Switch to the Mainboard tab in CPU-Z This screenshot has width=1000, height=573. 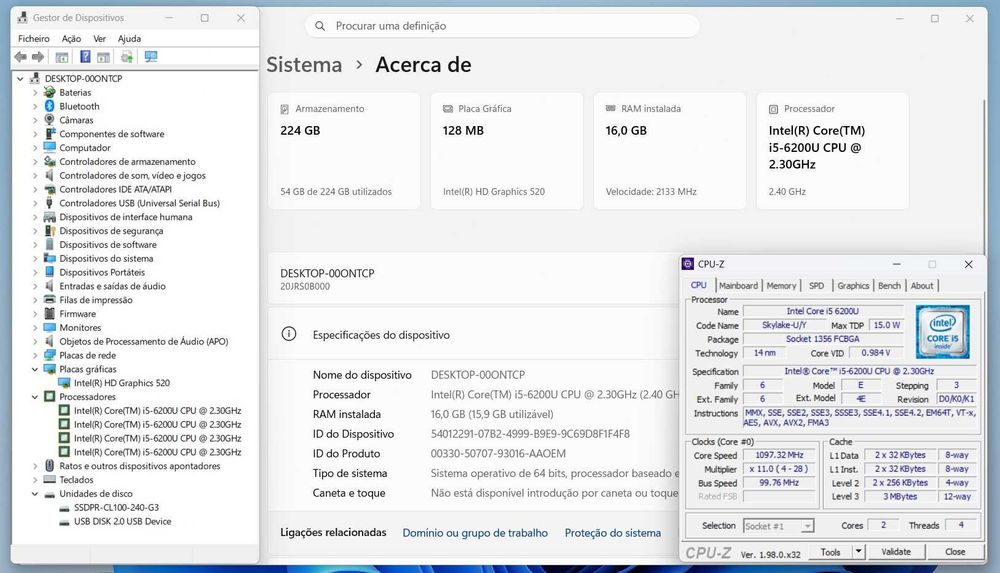[x=738, y=285]
